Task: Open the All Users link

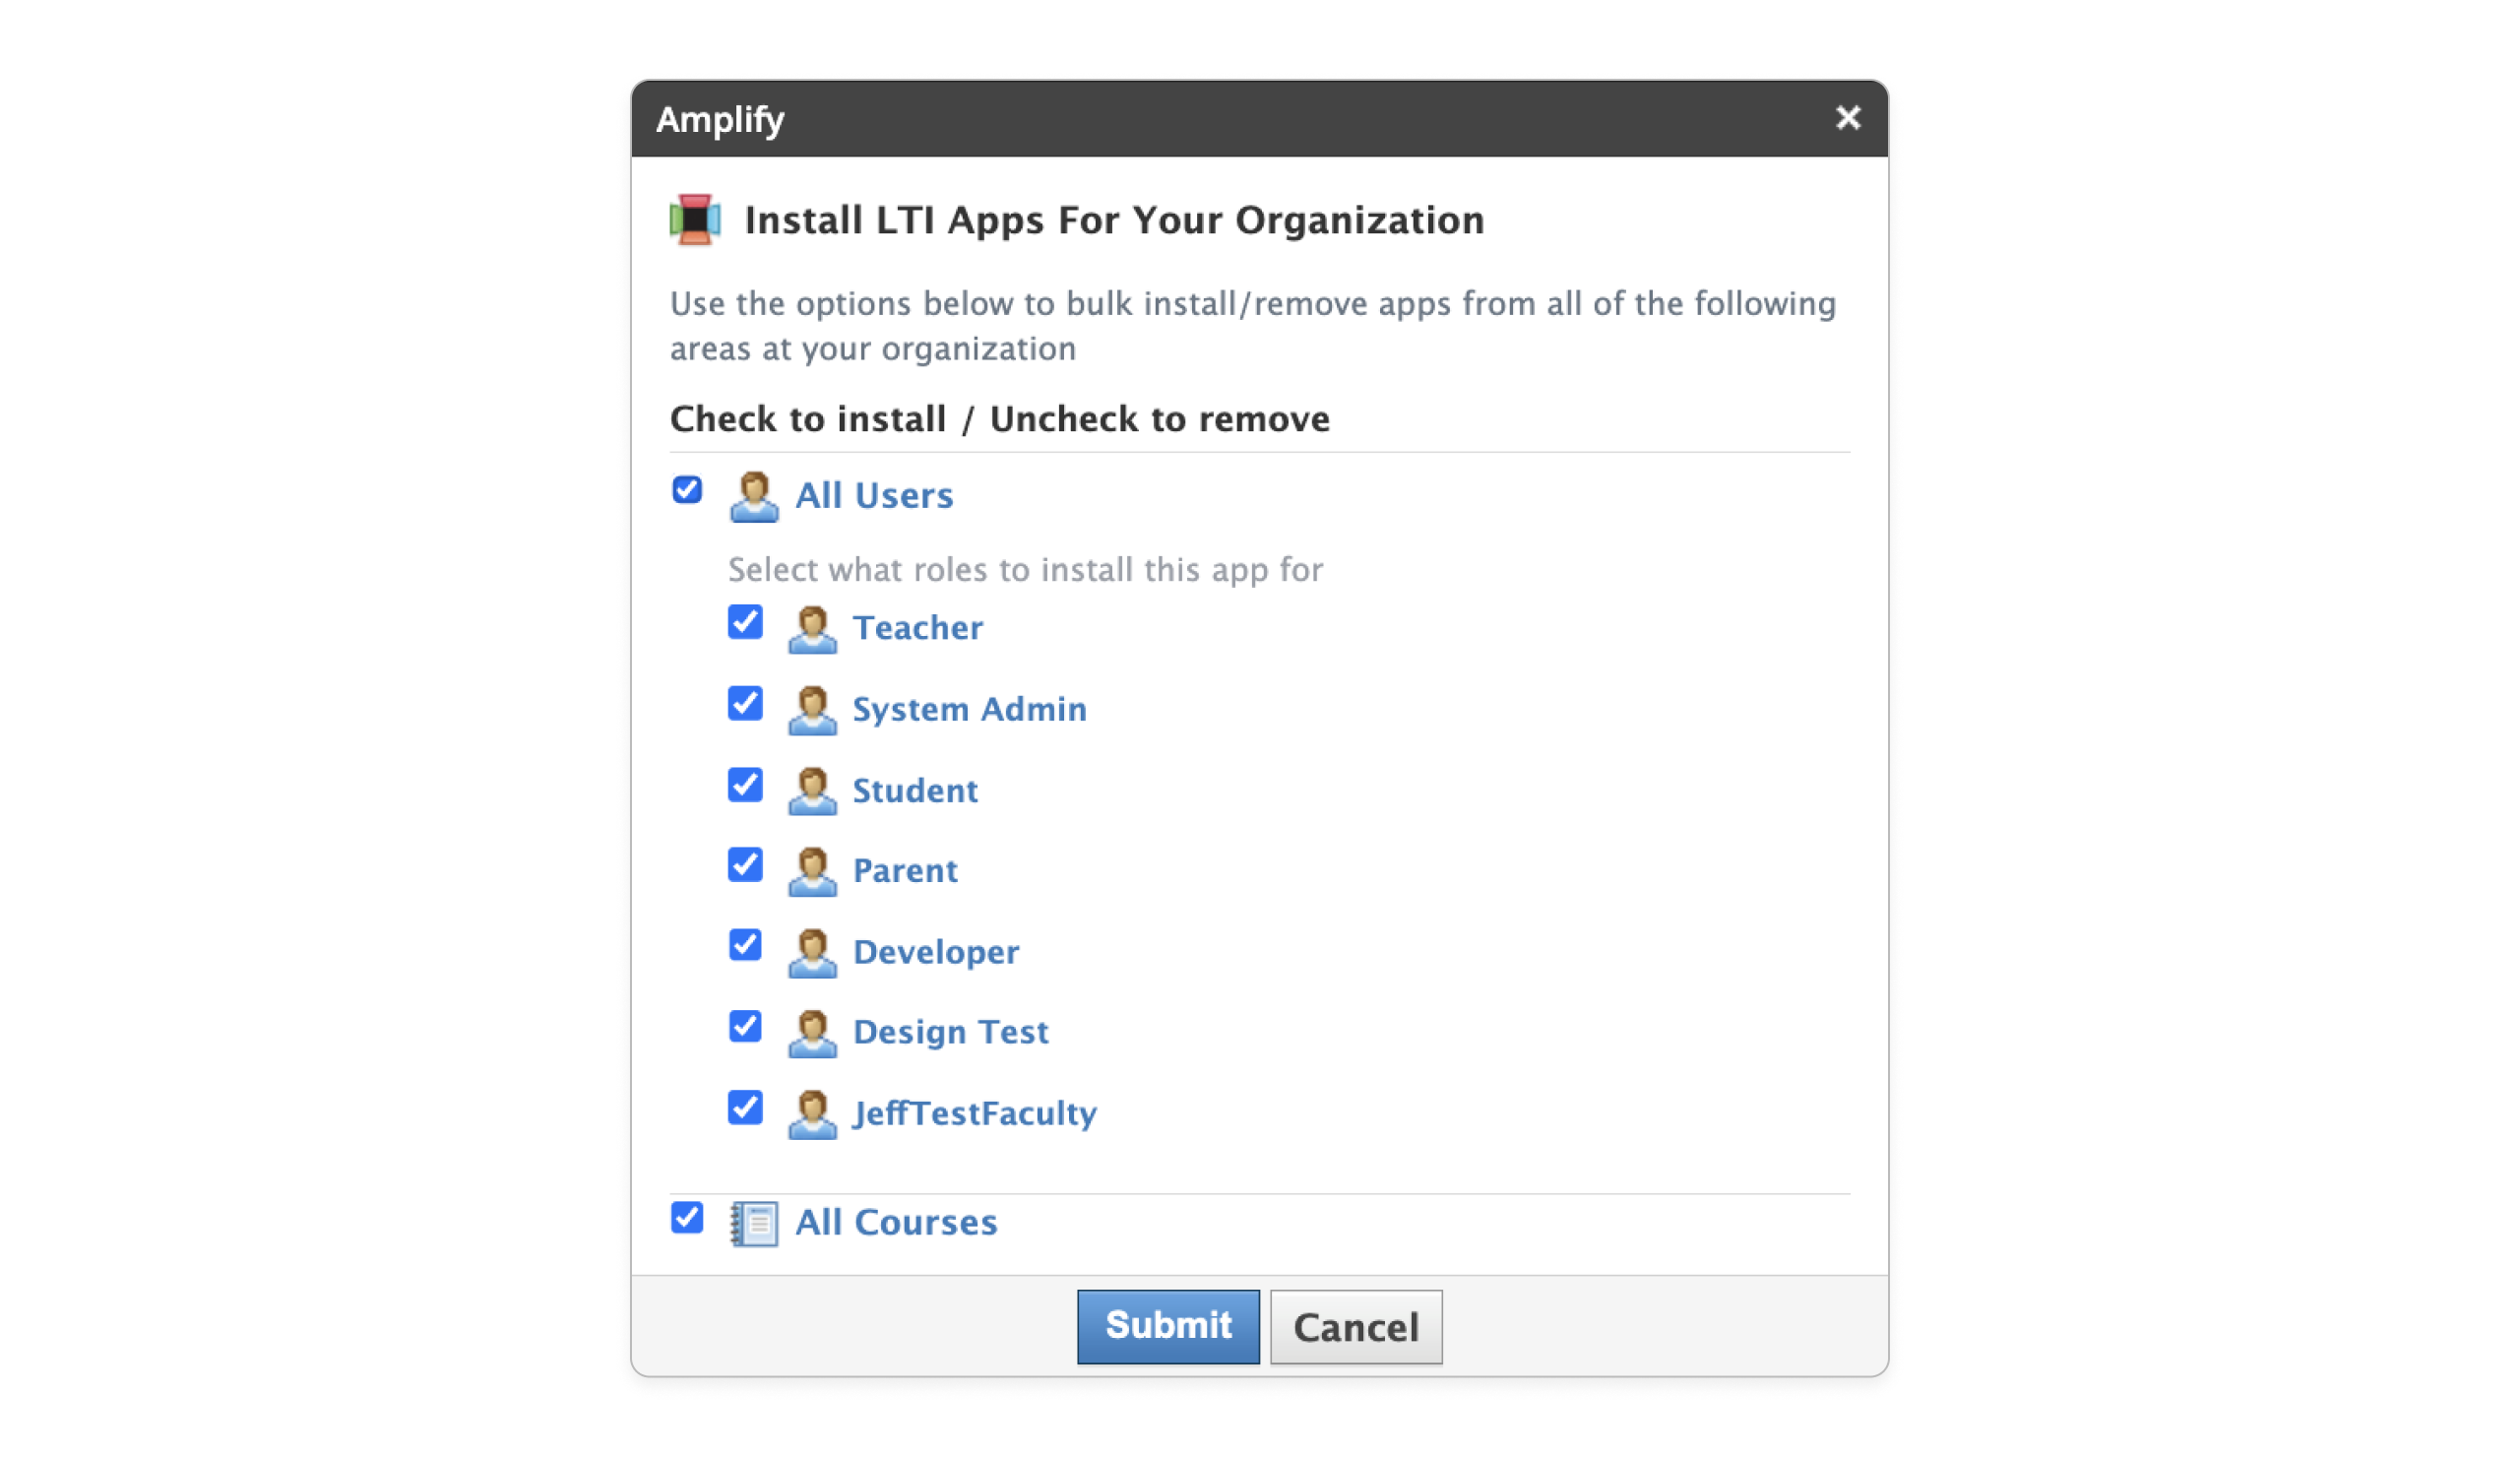Action: coord(875,495)
